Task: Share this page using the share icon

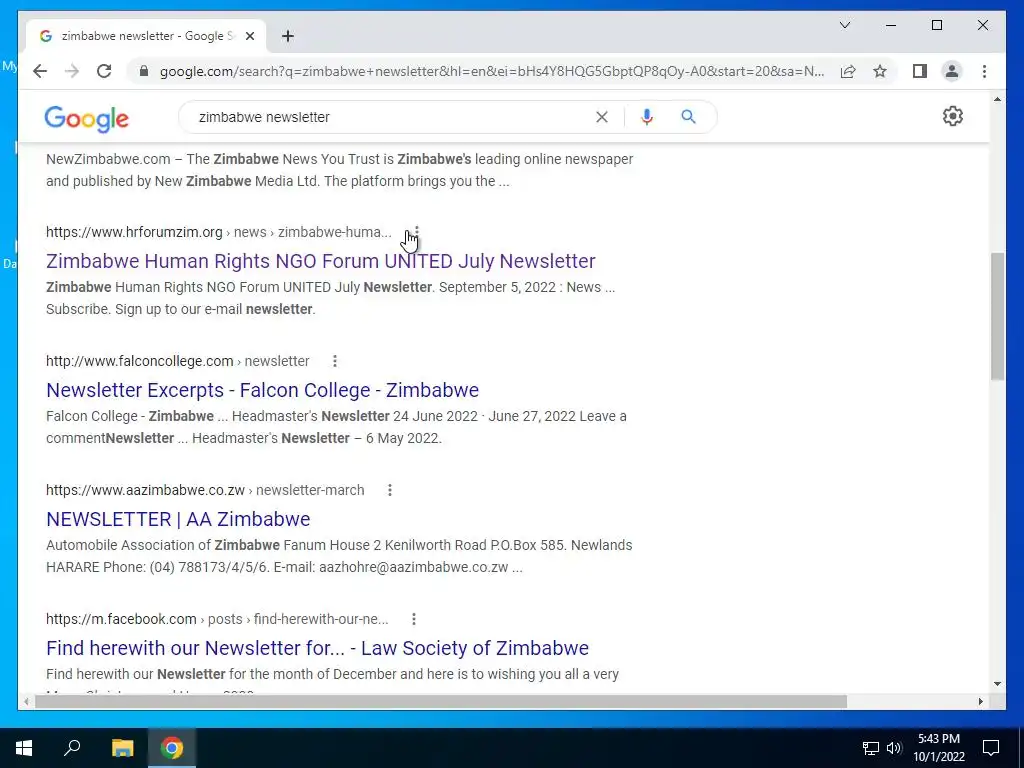Action: [x=848, y=71]
